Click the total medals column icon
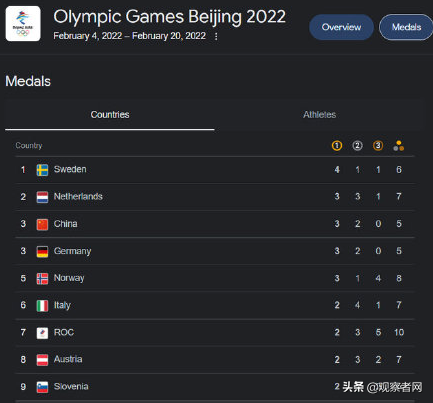 click(x=399, y=146)
